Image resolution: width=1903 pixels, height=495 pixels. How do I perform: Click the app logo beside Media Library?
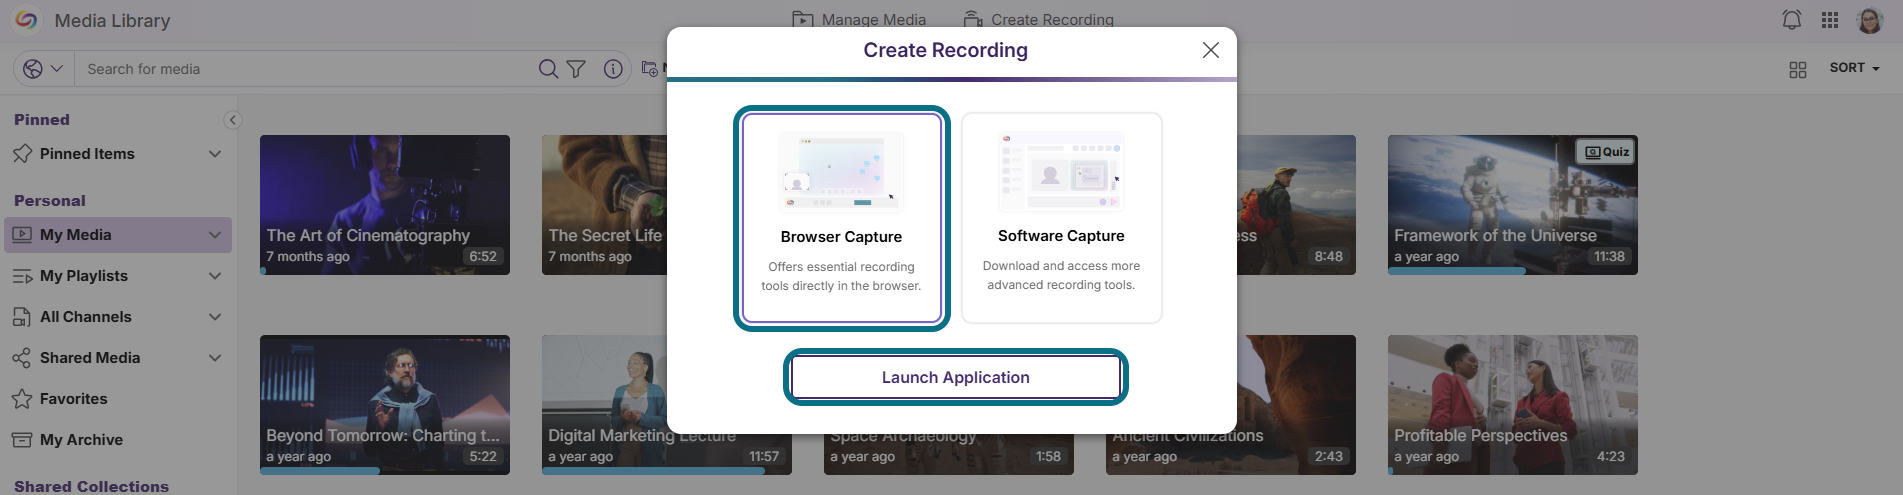(x=26, y=20)
